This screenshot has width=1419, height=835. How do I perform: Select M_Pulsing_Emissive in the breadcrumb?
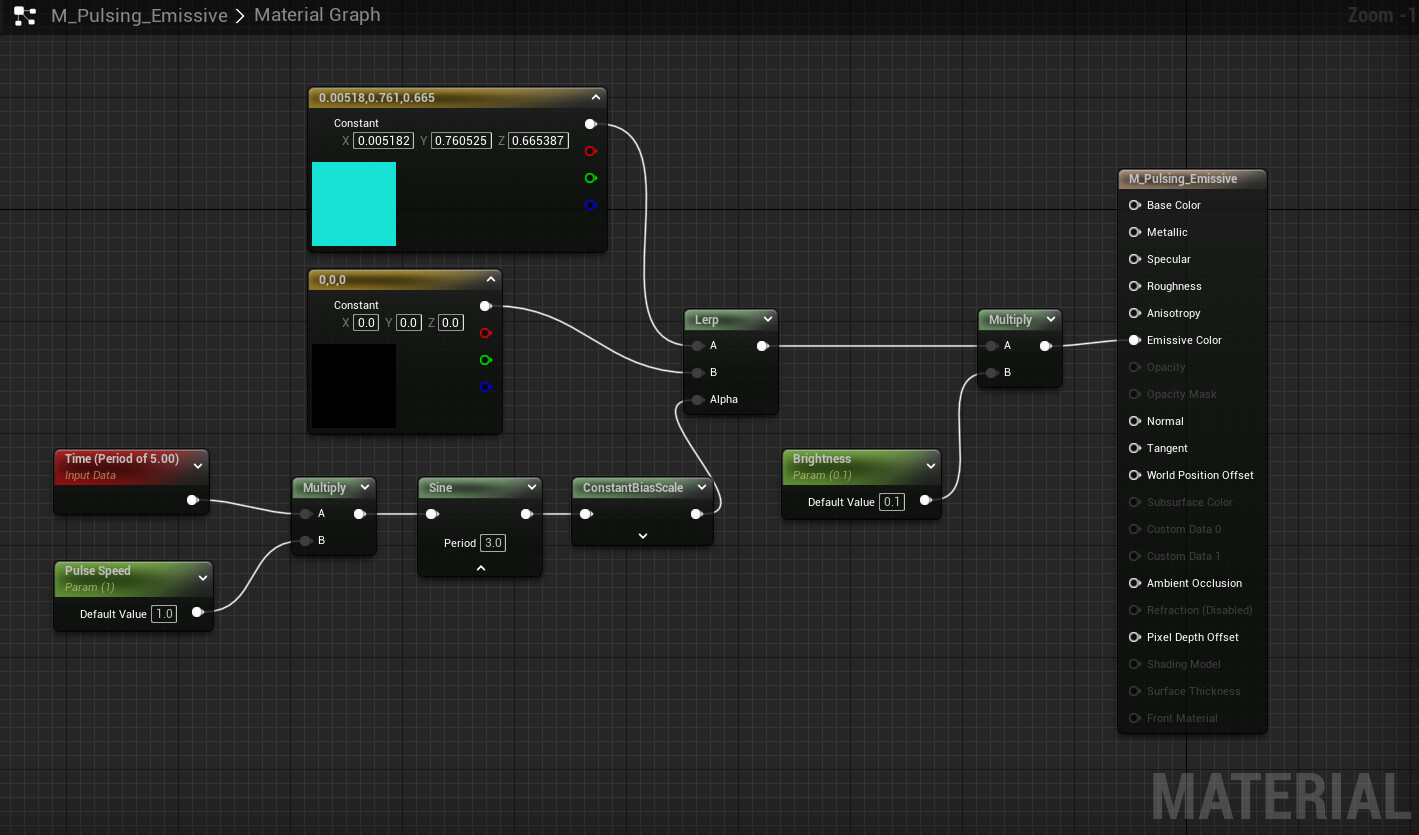click(x=139, y=16)
